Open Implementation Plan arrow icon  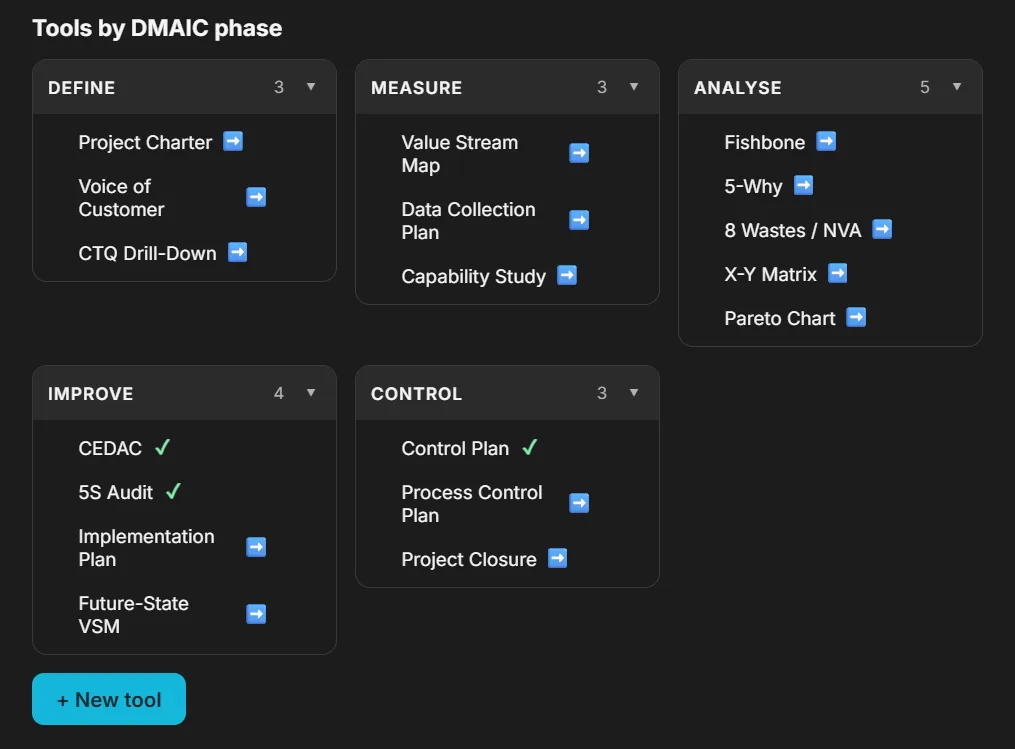coord(256,547)
